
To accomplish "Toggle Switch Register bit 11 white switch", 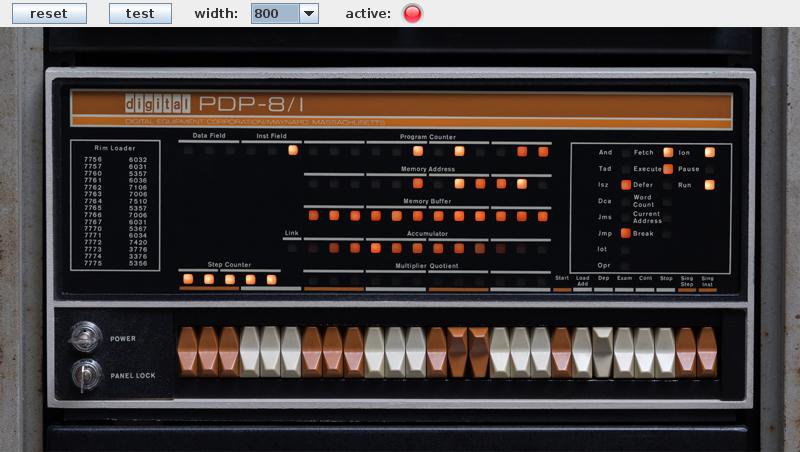I will 540,352.
